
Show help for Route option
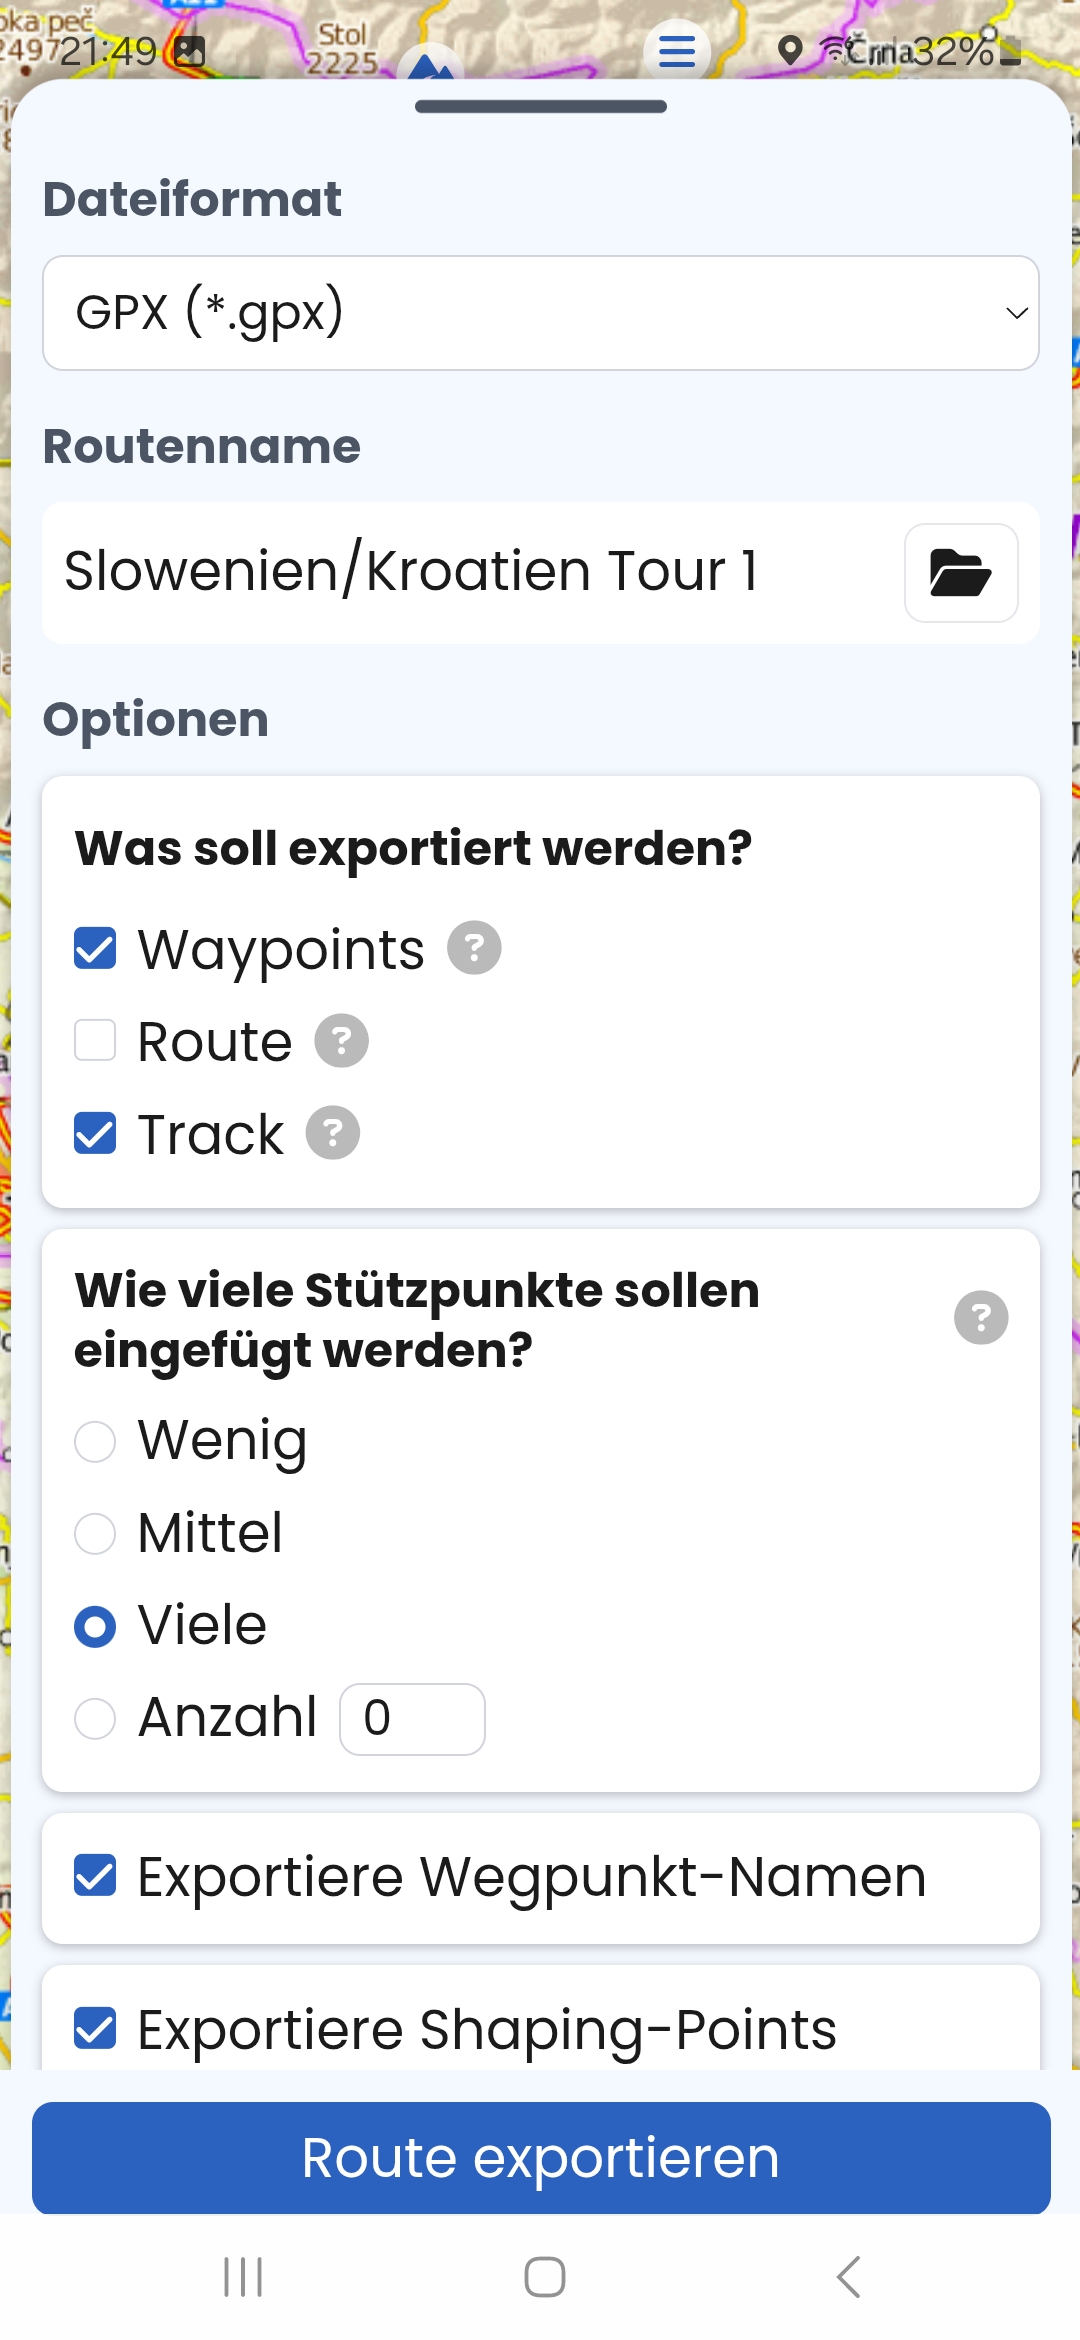pos(342,1041)
